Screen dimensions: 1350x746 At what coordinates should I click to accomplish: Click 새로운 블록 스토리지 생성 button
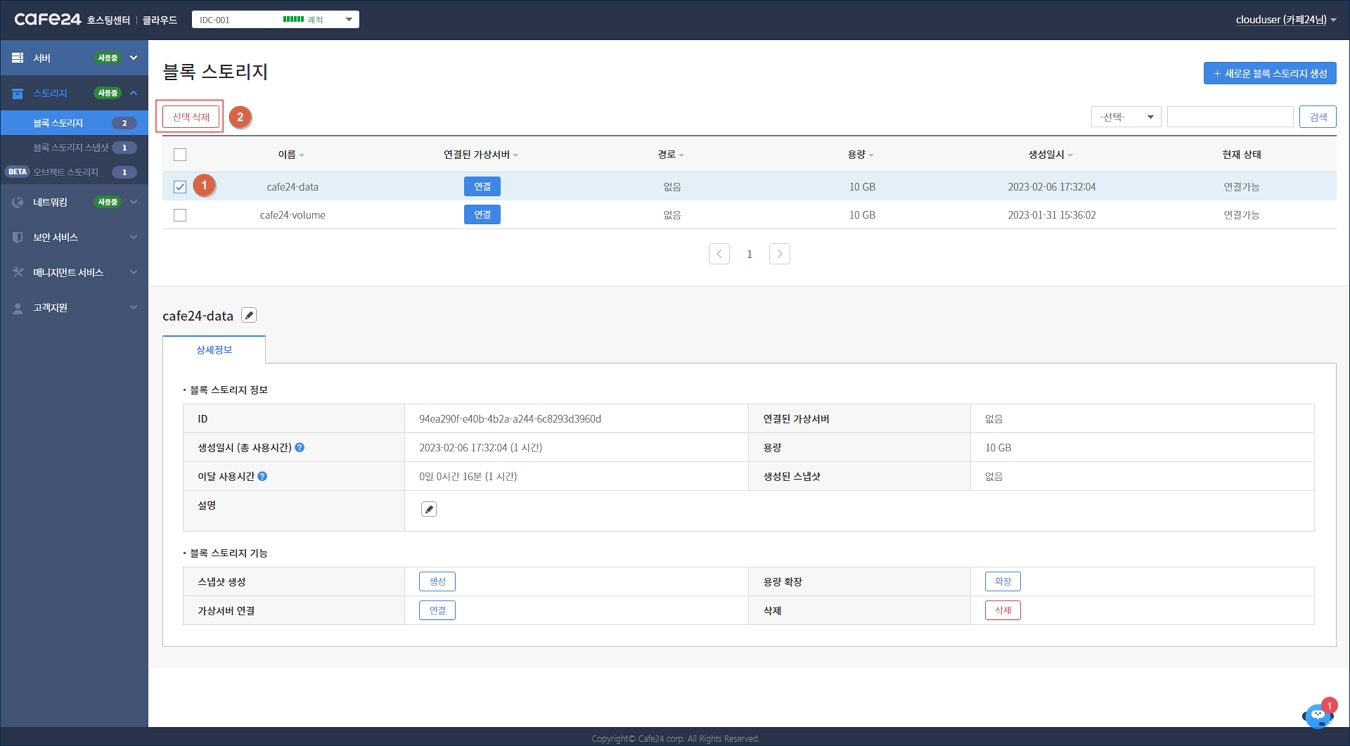[x=1269, y=73]
